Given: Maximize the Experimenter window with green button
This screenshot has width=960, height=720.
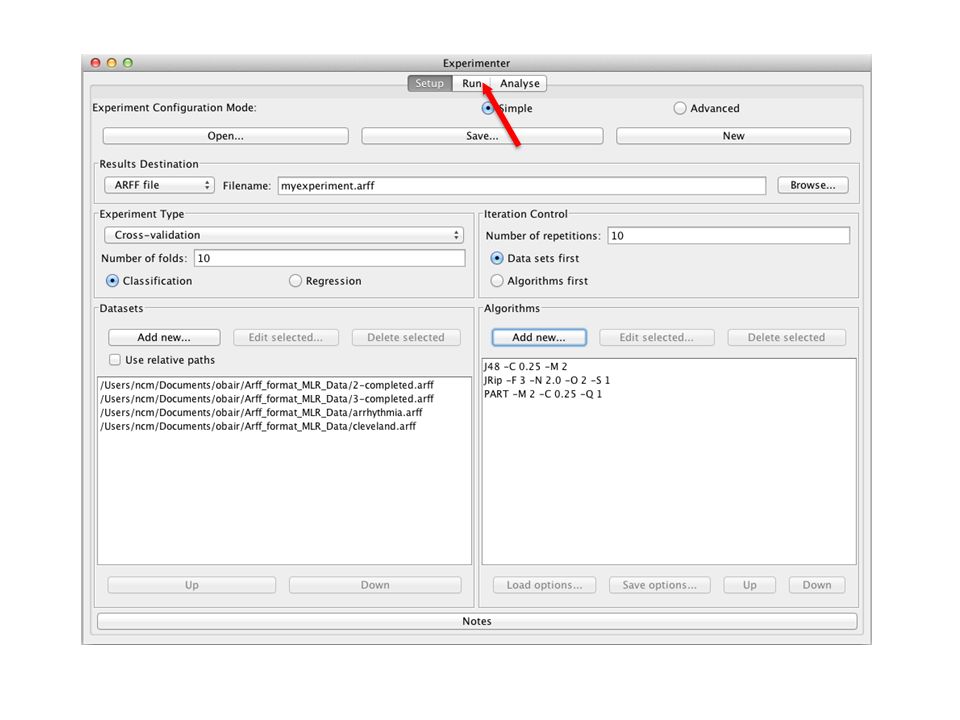Looking at the screenshot, I should (127, 62).
